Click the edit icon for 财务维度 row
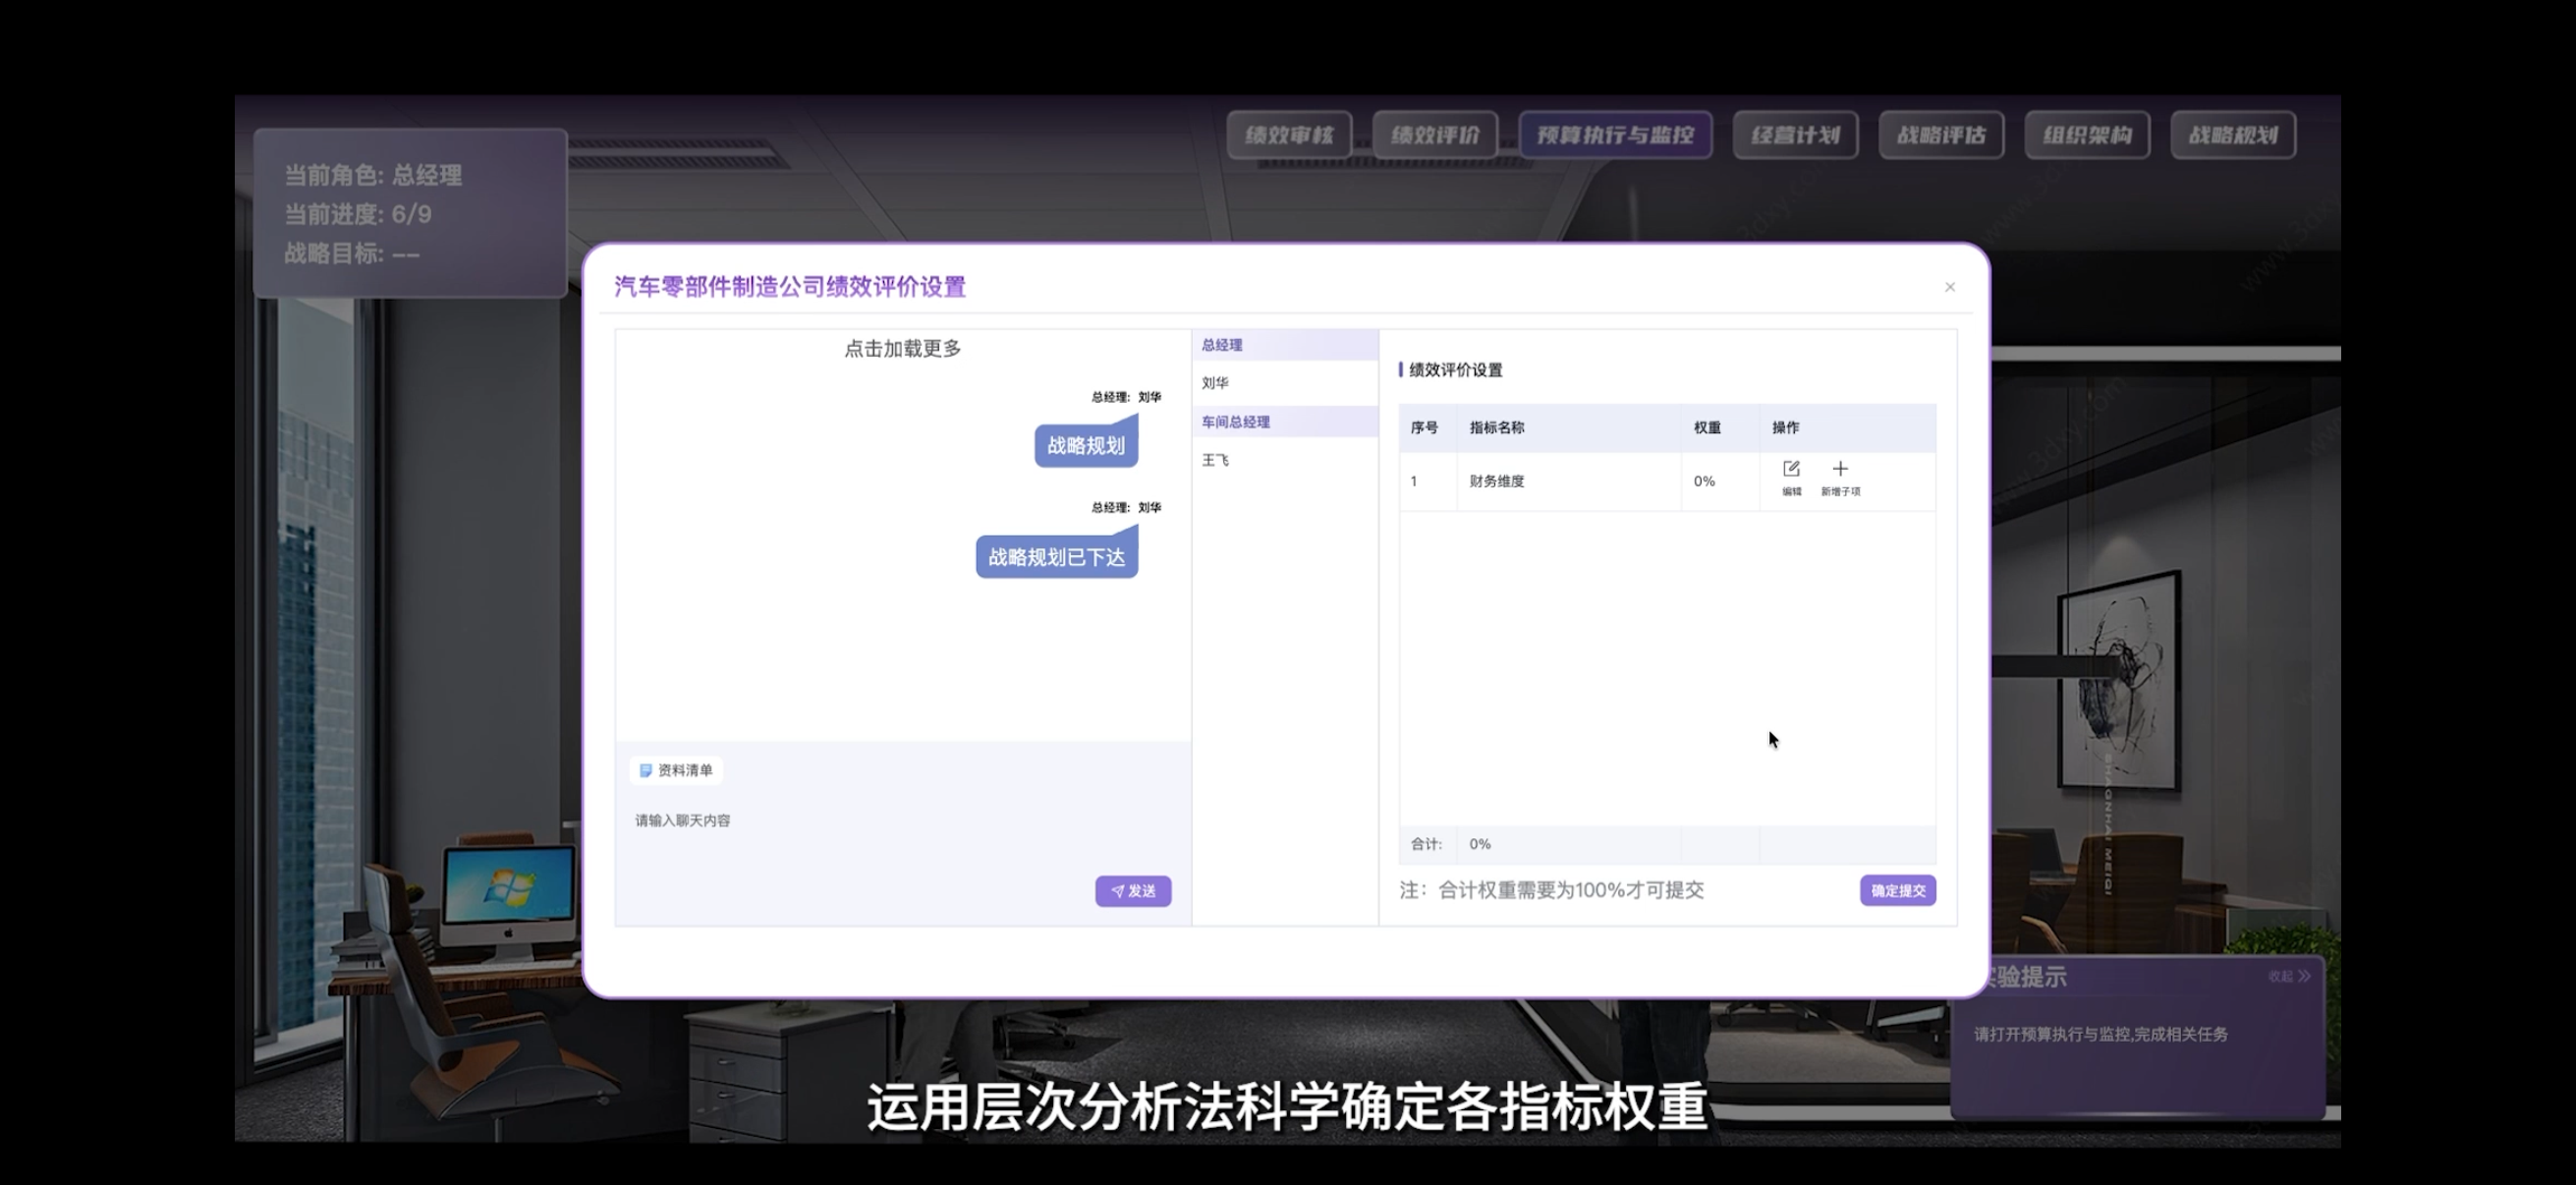Viewport: 2576px width, 1185px height. 1791,477
